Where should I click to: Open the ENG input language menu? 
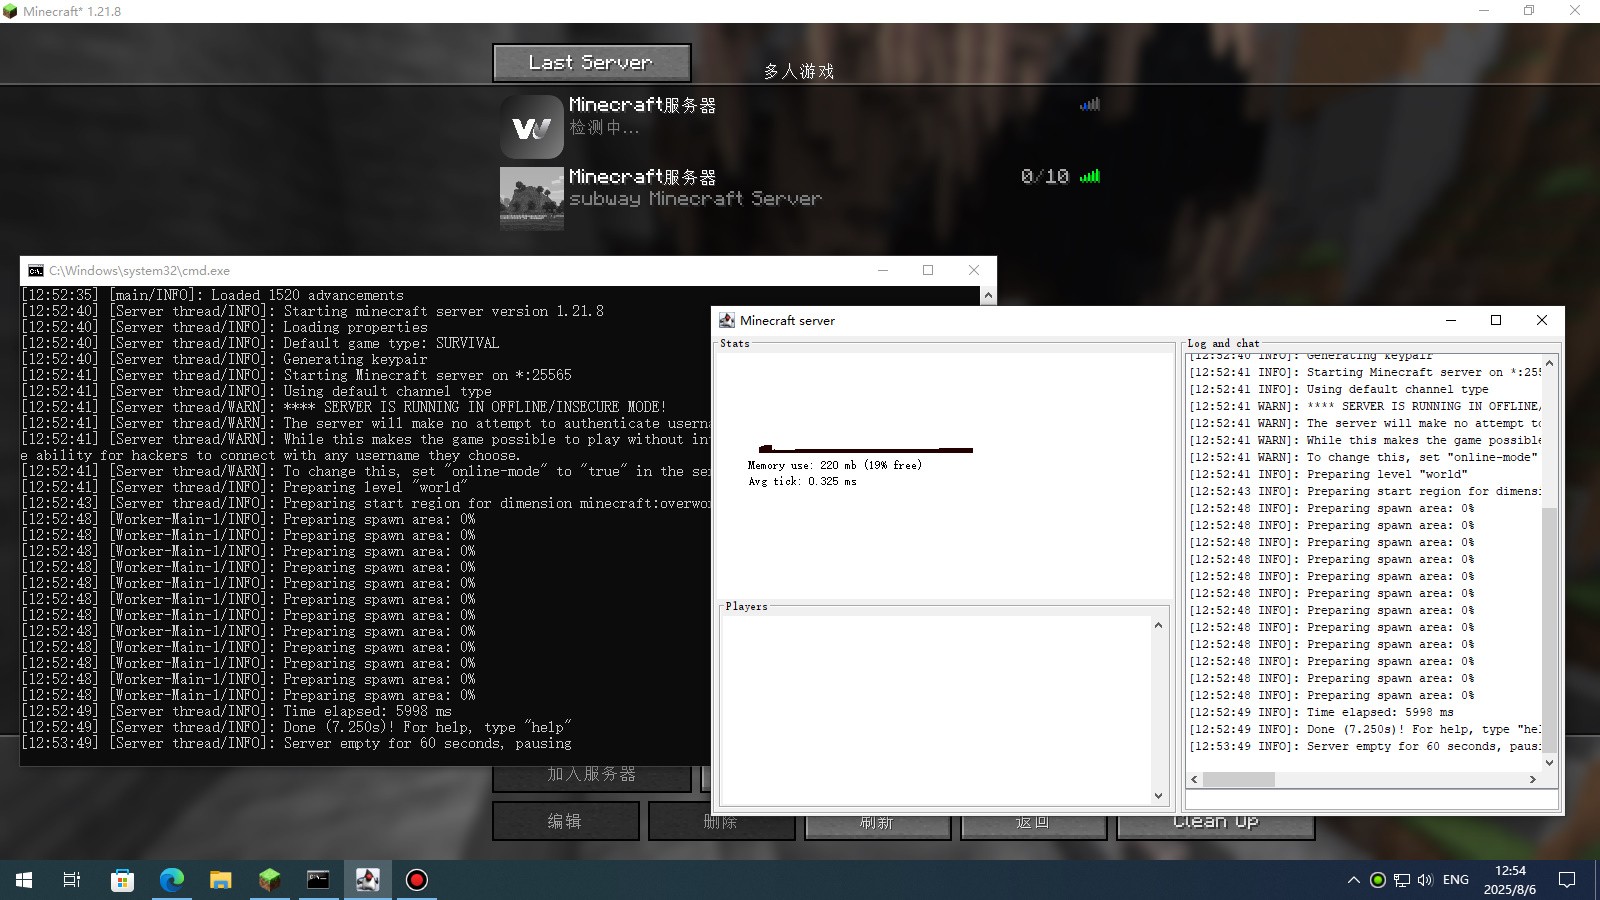pos(1456,880)
